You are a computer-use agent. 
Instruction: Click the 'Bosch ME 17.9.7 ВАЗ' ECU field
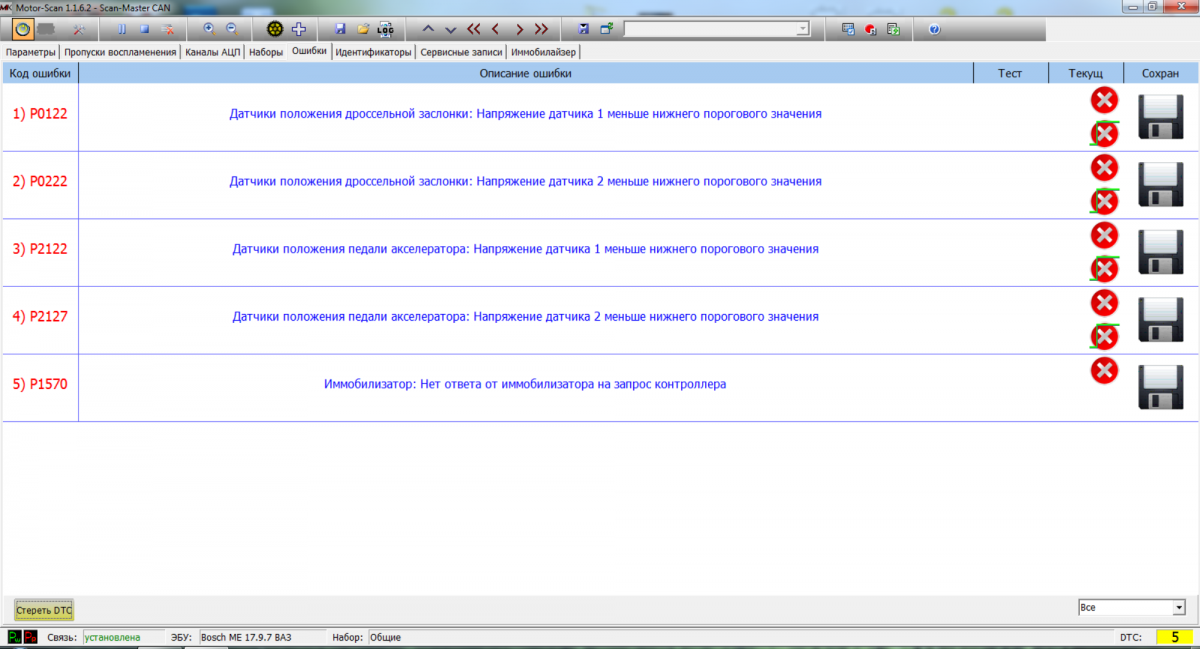[261, 637]
